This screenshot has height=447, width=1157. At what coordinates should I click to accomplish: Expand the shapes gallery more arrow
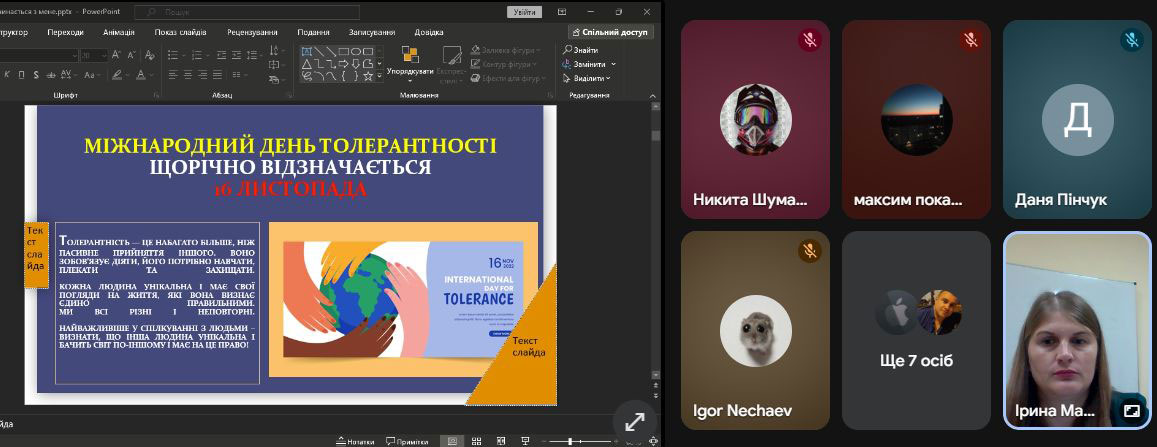pos(379,76)
